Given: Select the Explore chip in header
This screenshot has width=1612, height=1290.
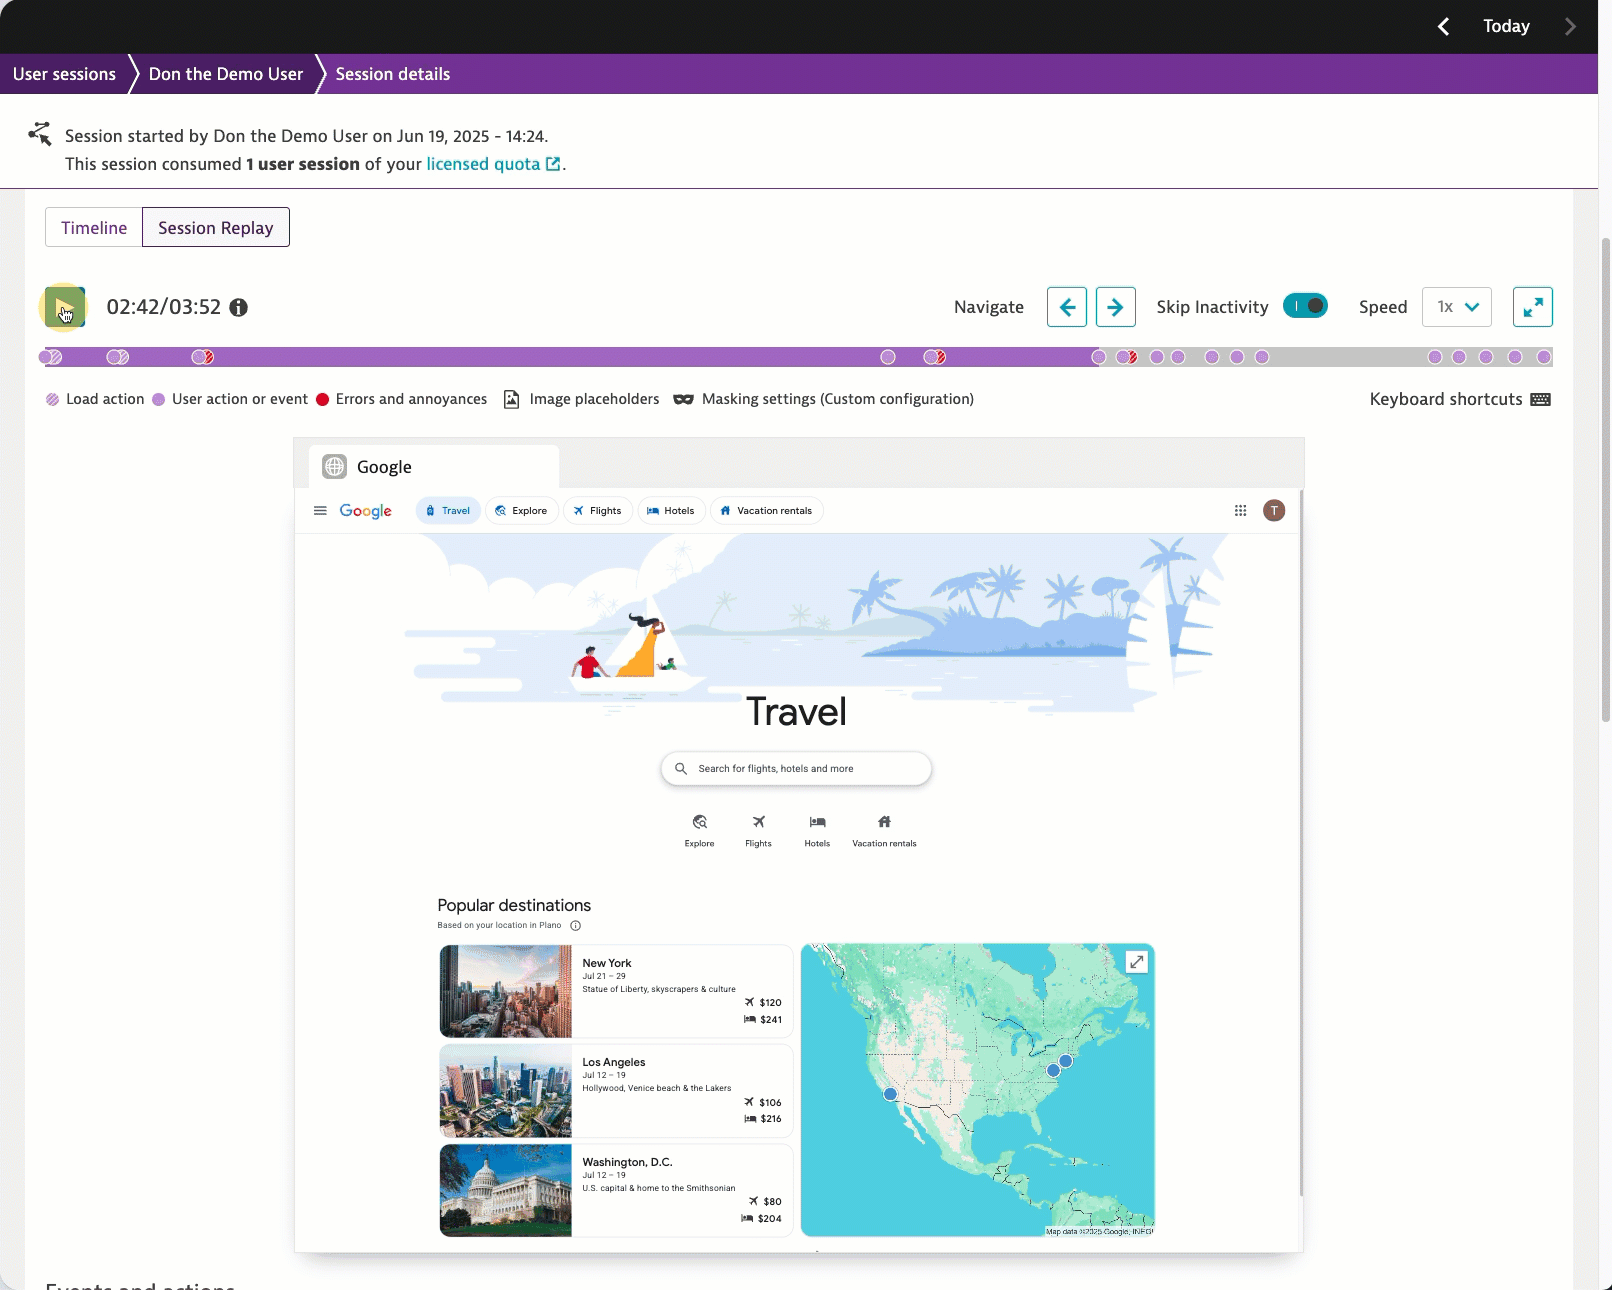Looking at the screenshot, I should 522,511.
